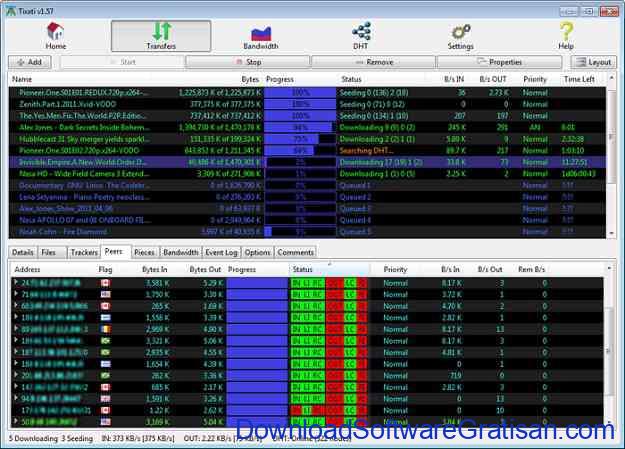
Task: Click the Layout button
Action: 594,62
